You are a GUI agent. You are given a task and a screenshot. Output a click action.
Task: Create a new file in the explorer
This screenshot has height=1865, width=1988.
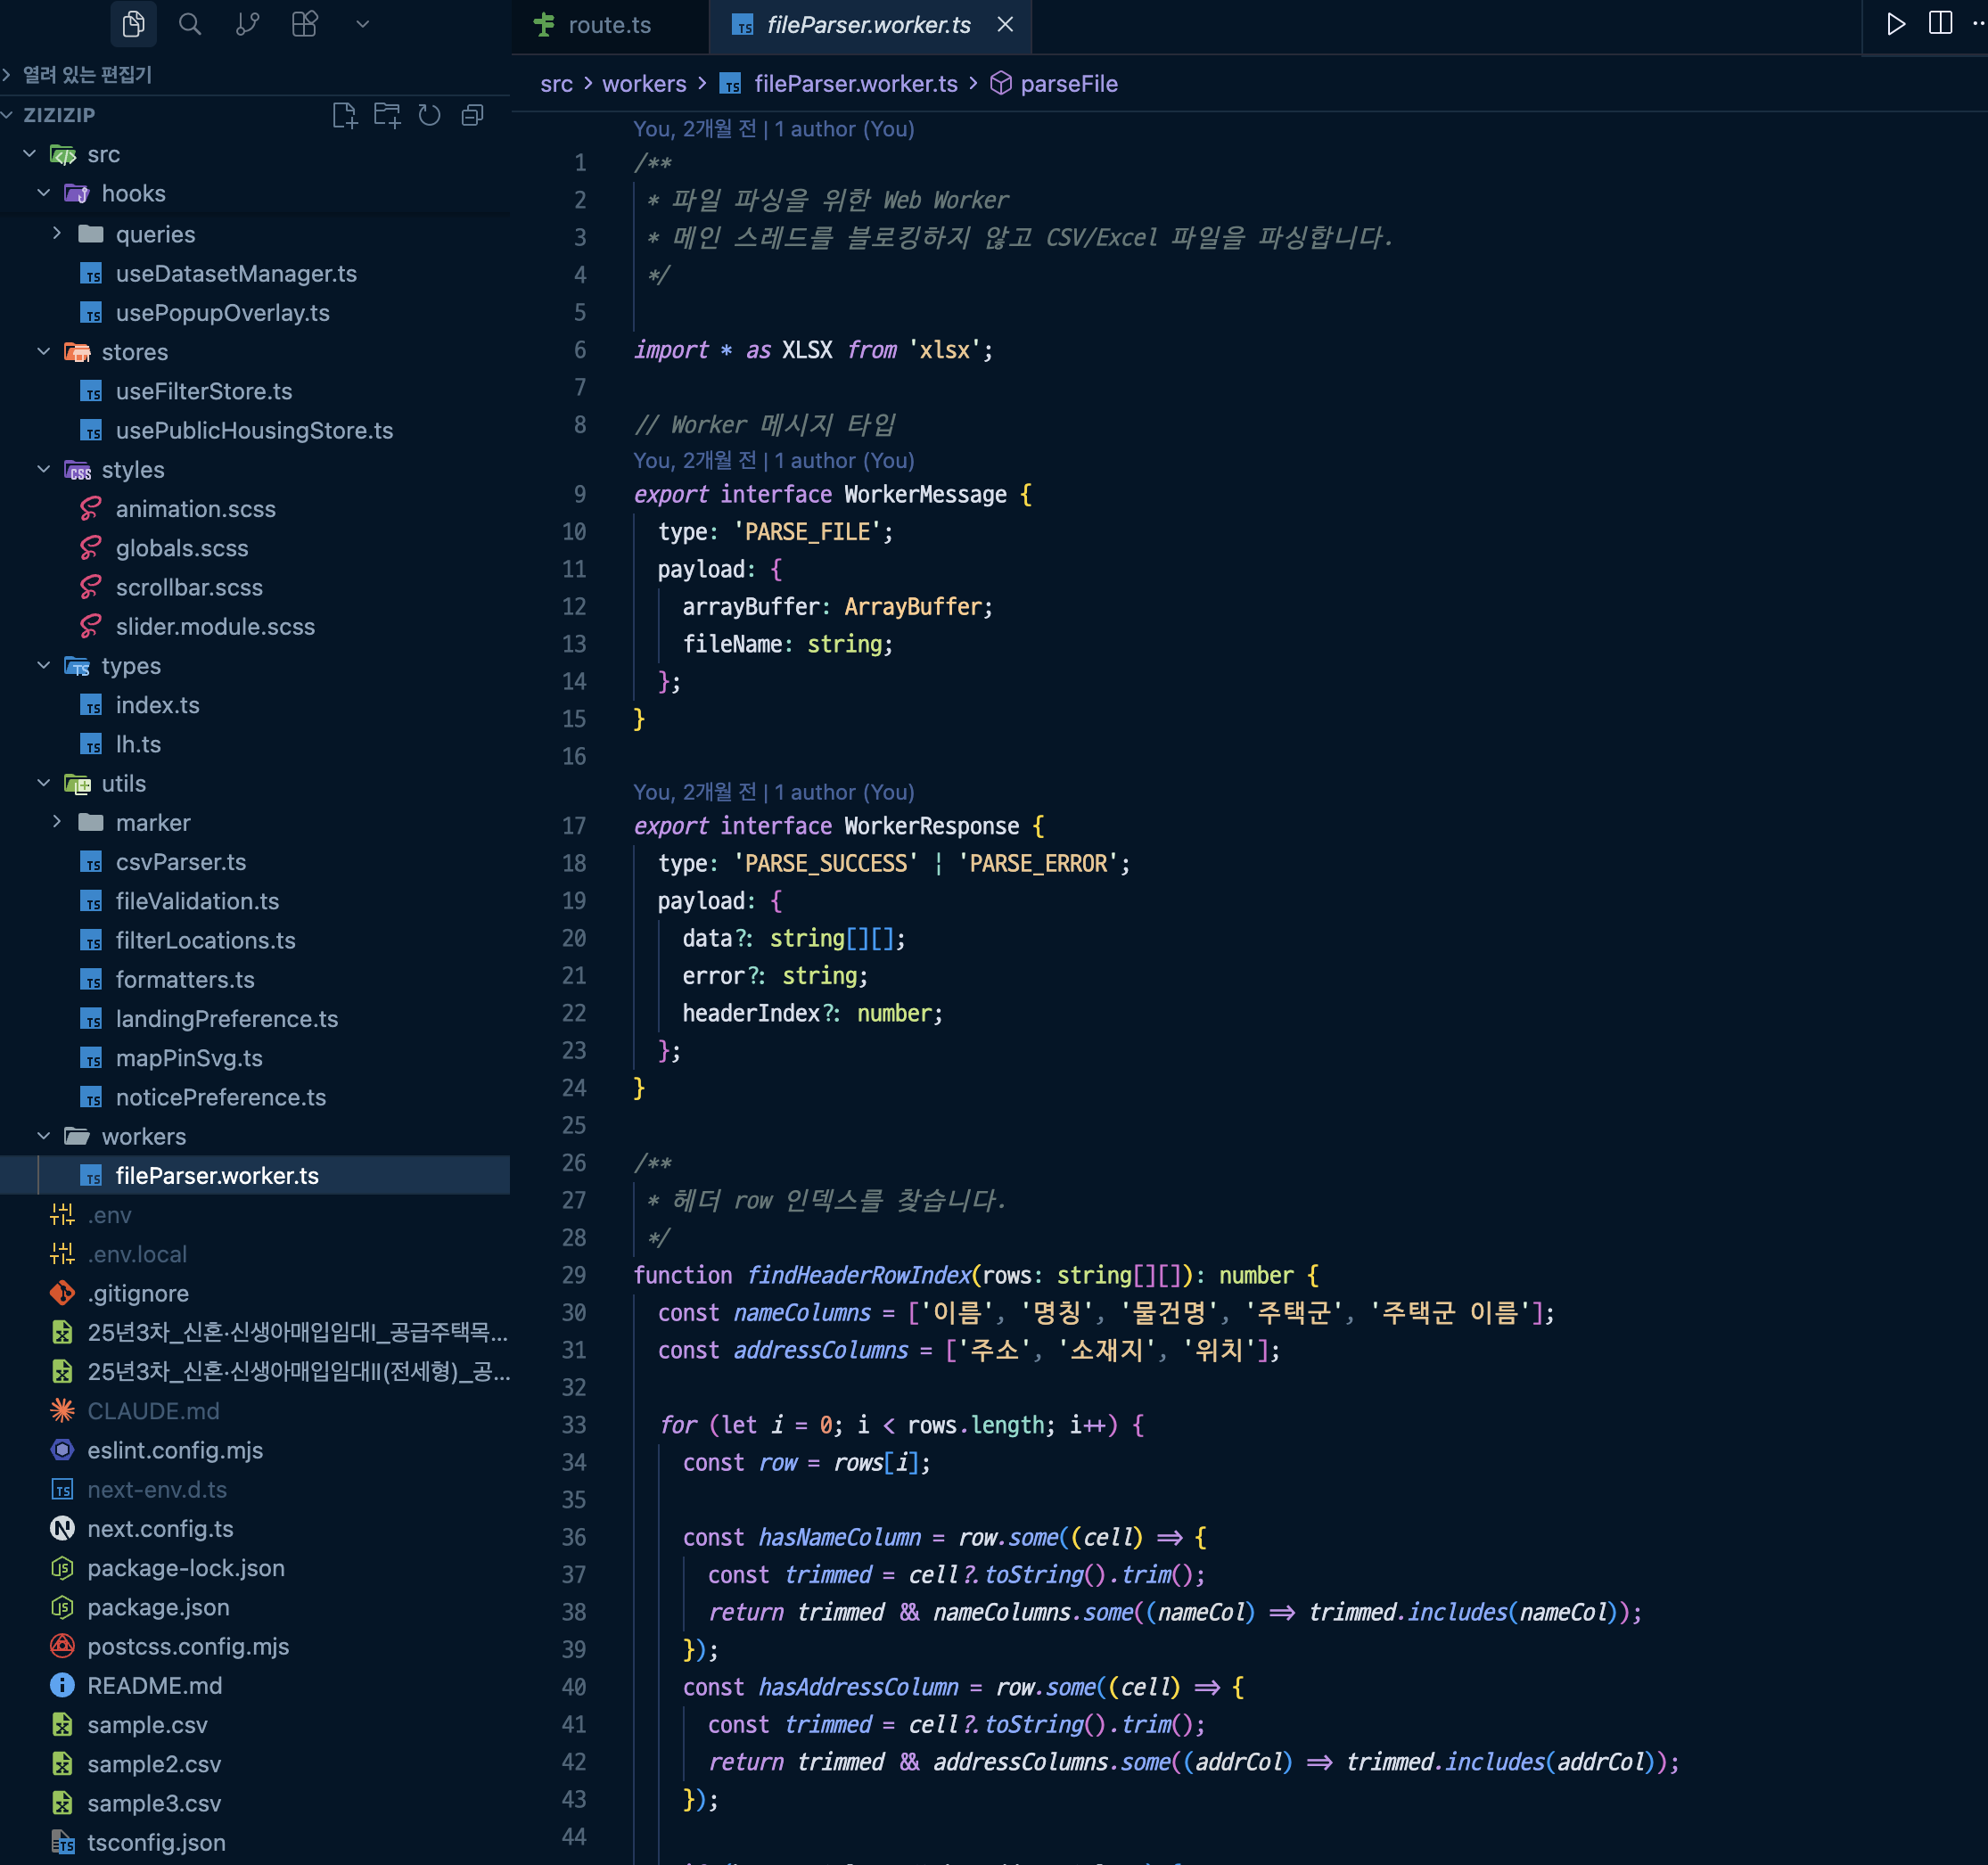click(345, 115)
